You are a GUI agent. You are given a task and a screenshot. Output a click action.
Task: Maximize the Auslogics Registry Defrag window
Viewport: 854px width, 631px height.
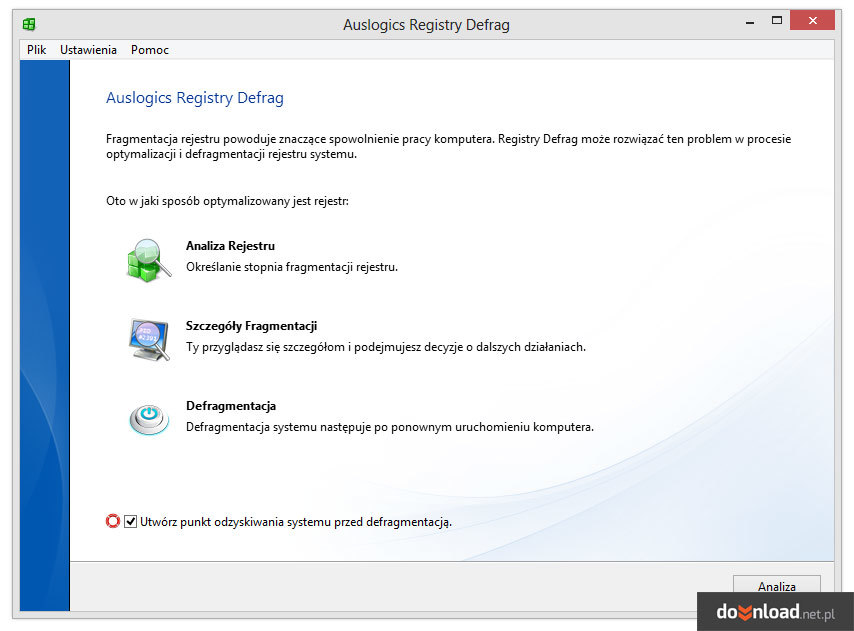click(777, 21)
